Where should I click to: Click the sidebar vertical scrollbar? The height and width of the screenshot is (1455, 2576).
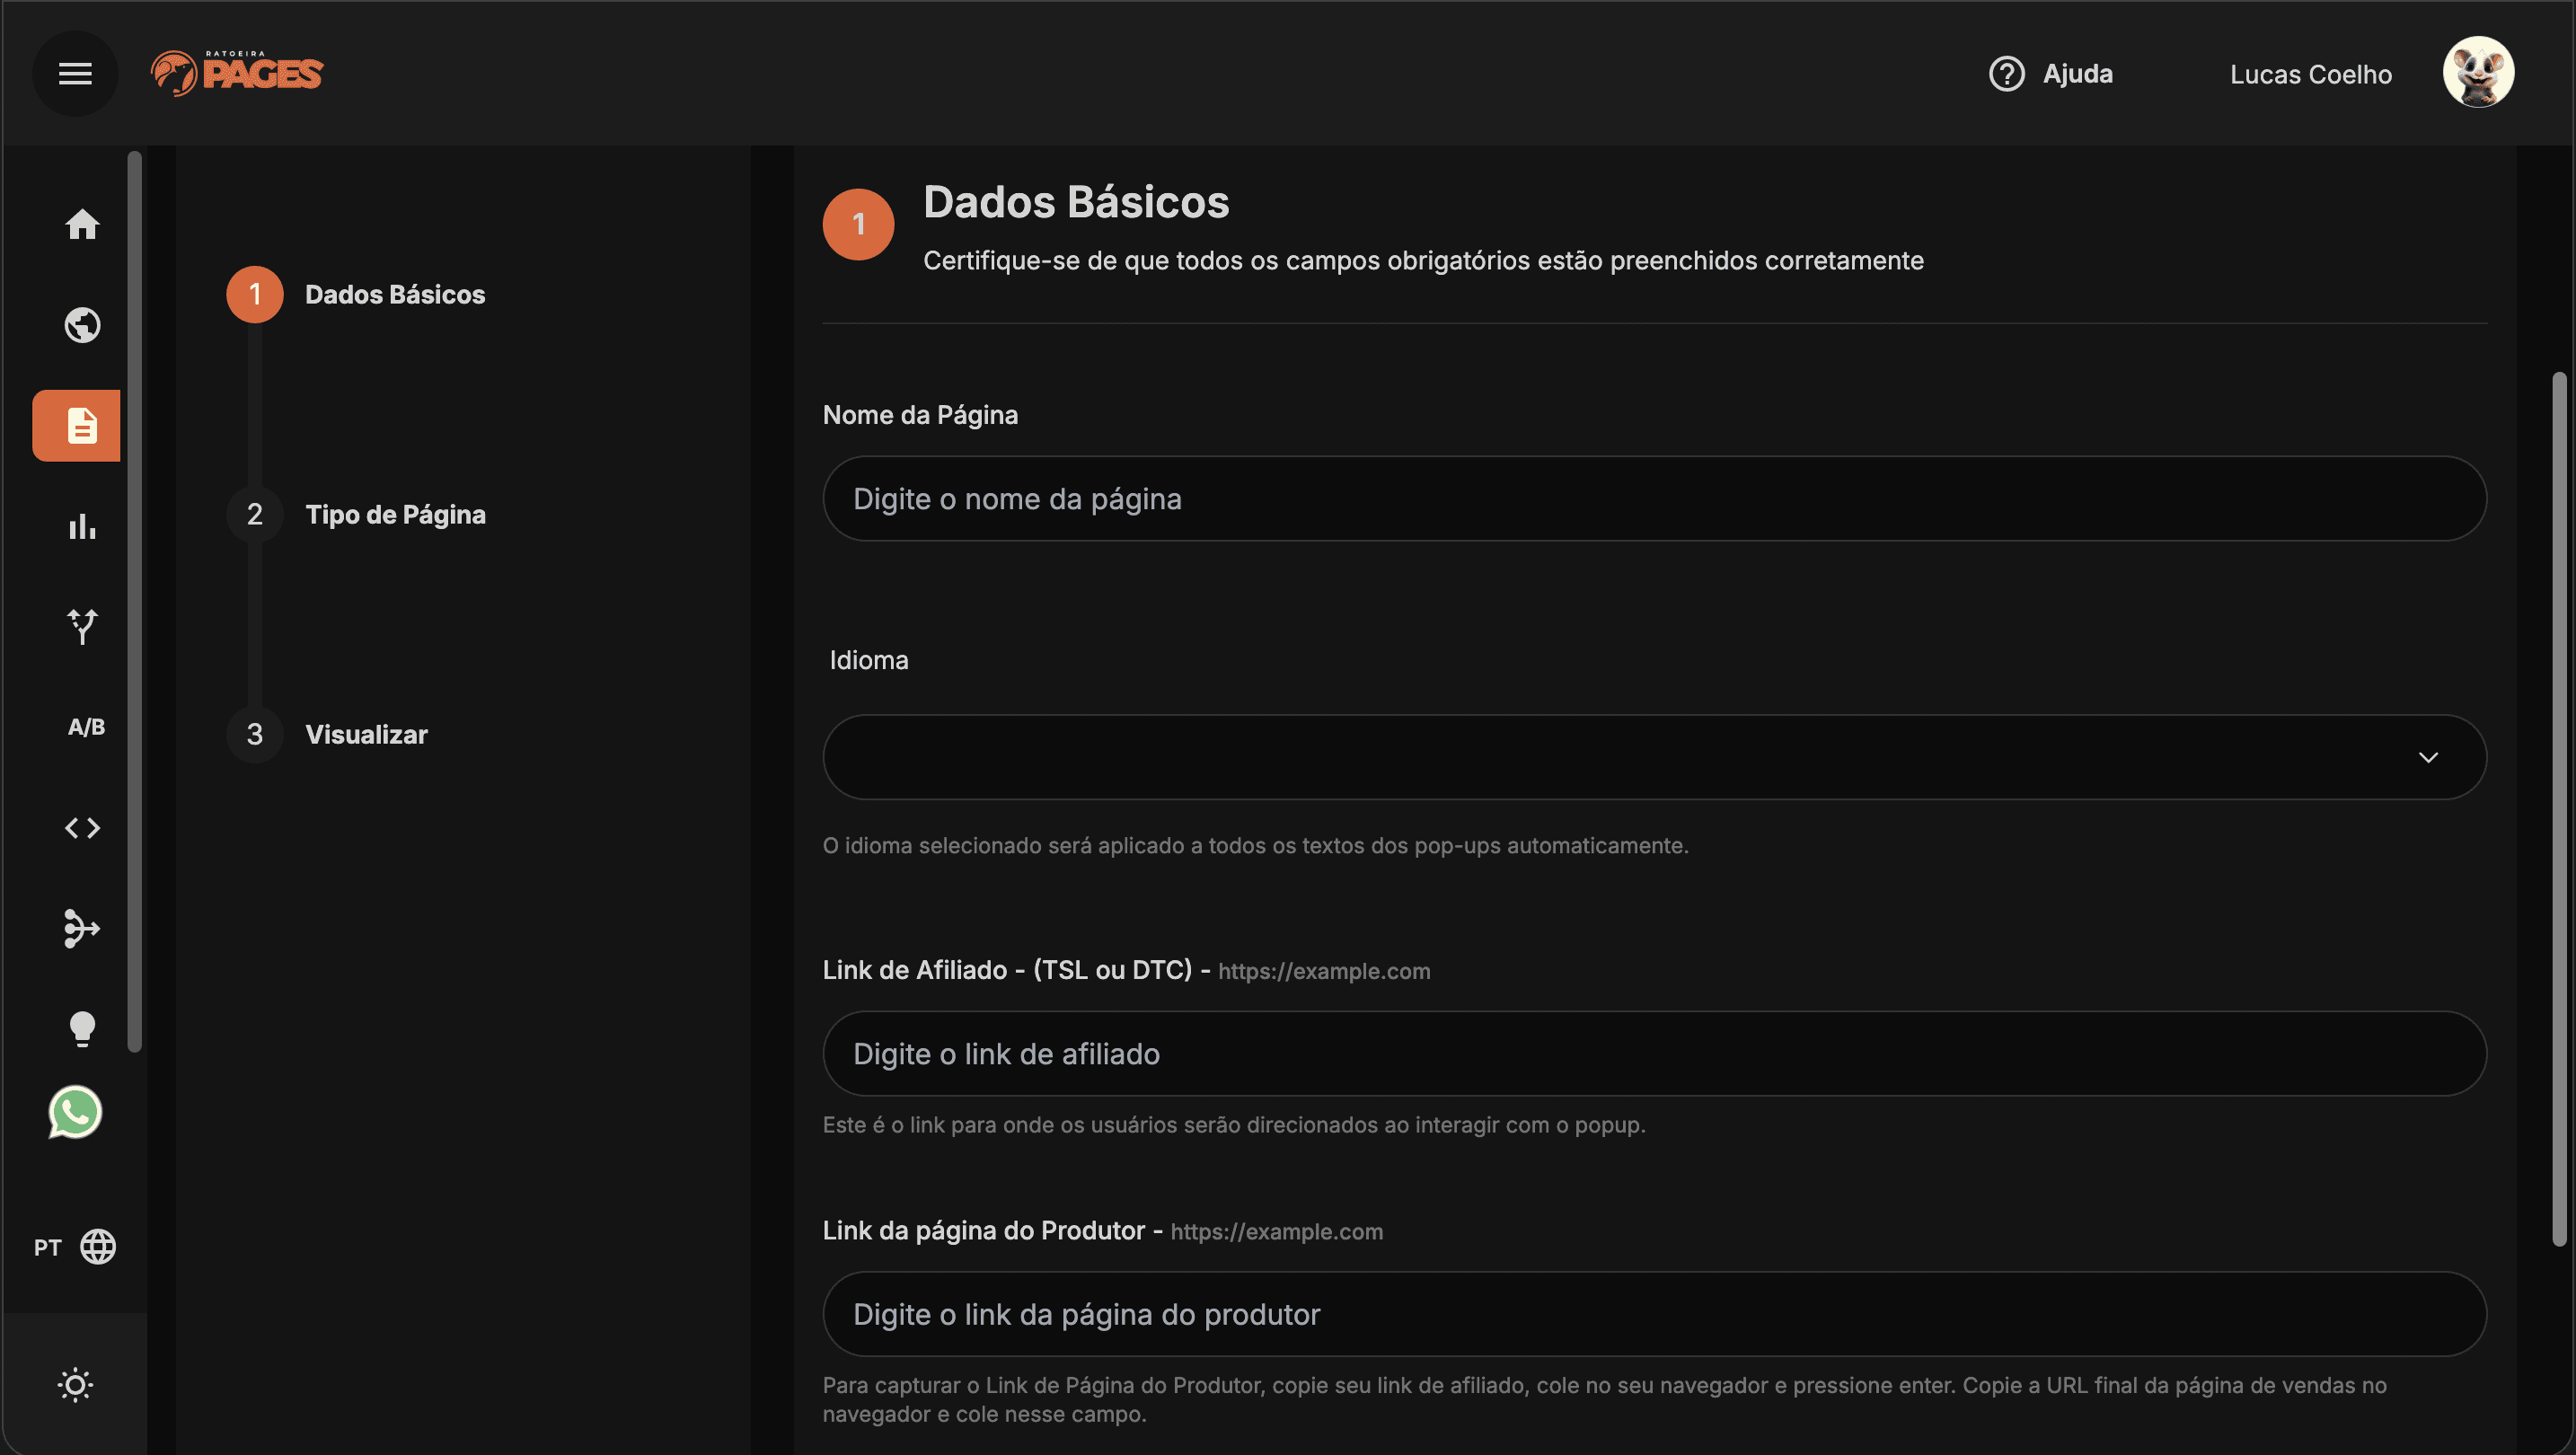tap(135, 601)
